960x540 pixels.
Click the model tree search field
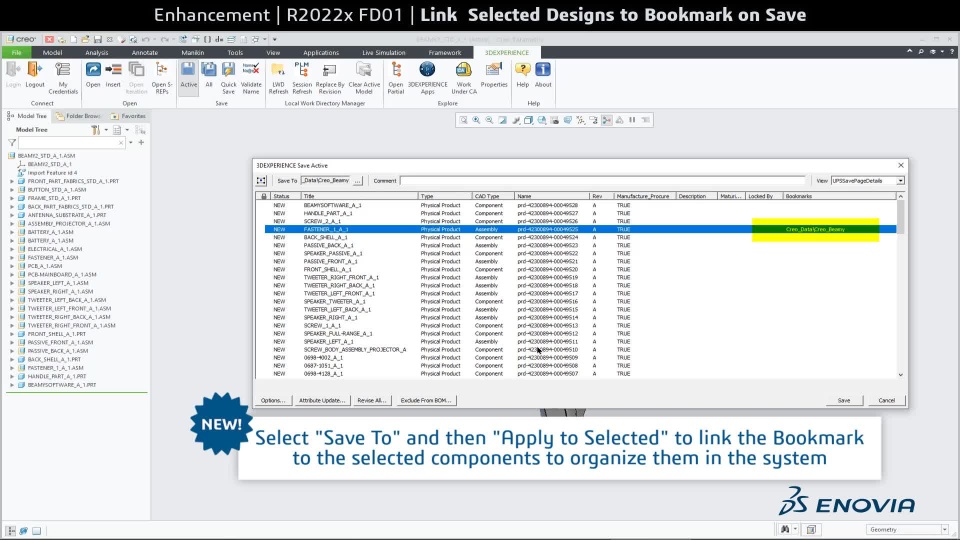point(71,143)
